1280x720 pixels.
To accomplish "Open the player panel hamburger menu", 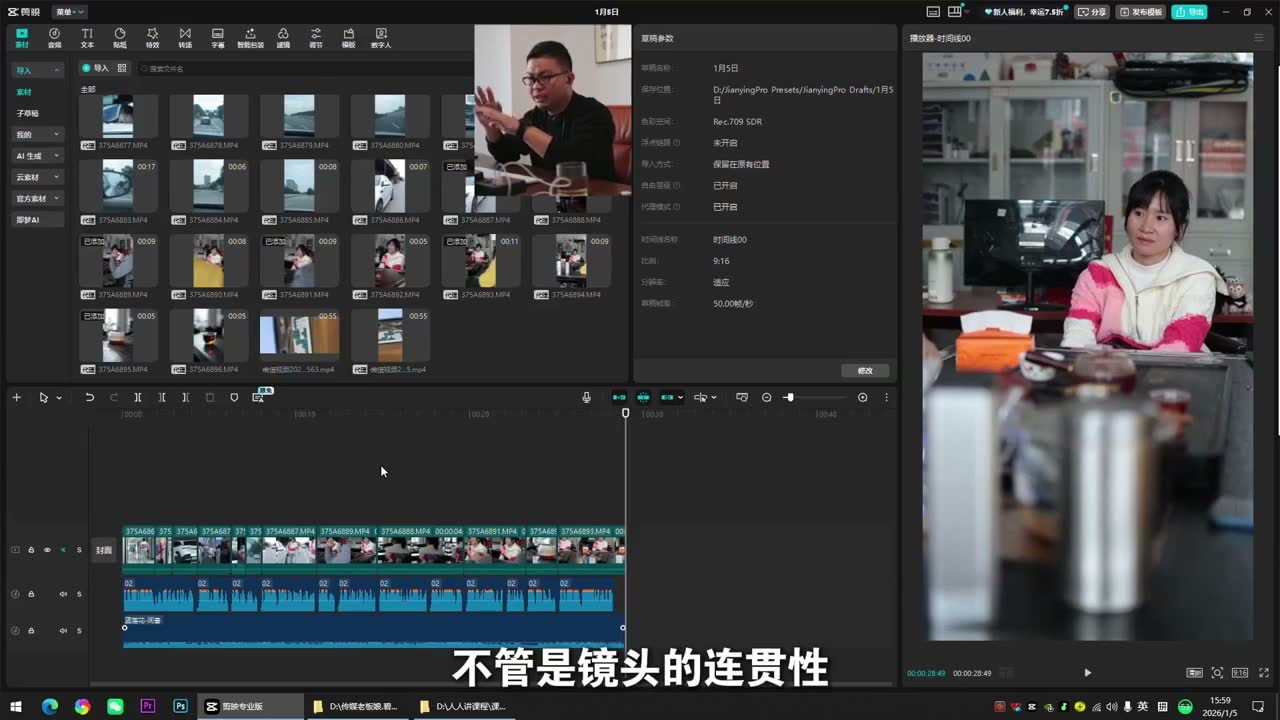I will click(1259, 38).
